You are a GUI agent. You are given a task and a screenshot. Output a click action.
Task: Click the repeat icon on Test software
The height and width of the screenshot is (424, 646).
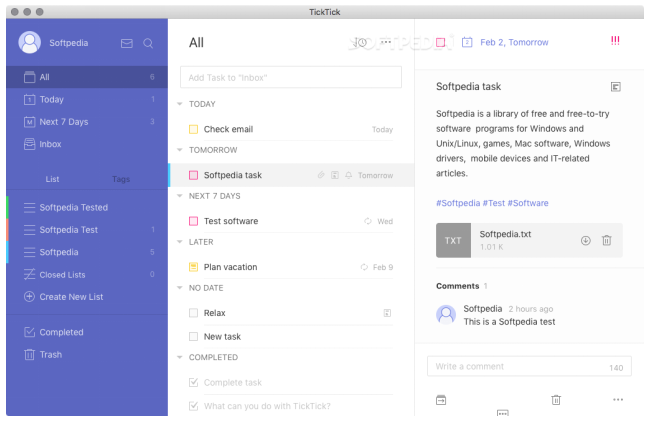(x=367, y=221)
